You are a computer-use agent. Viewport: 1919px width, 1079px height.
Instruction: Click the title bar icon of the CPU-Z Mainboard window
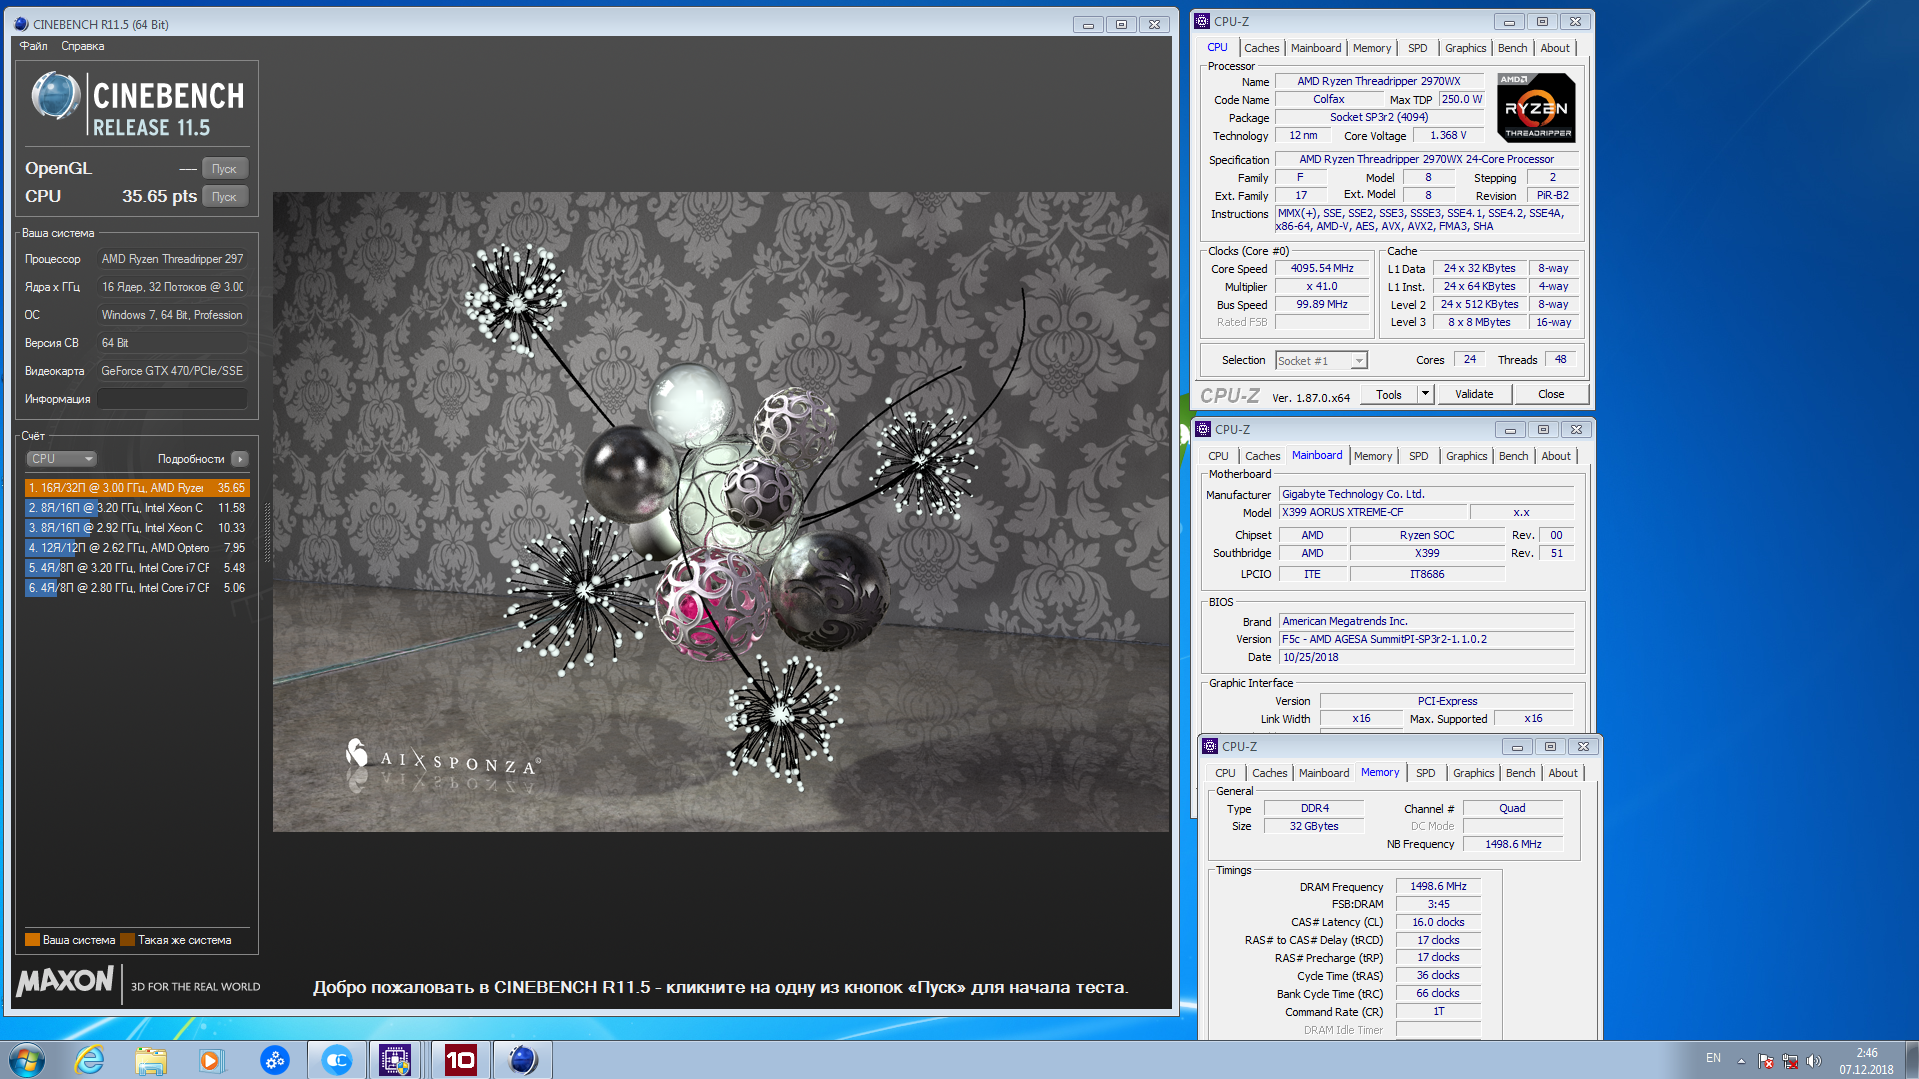click(x=1203, y=429)
